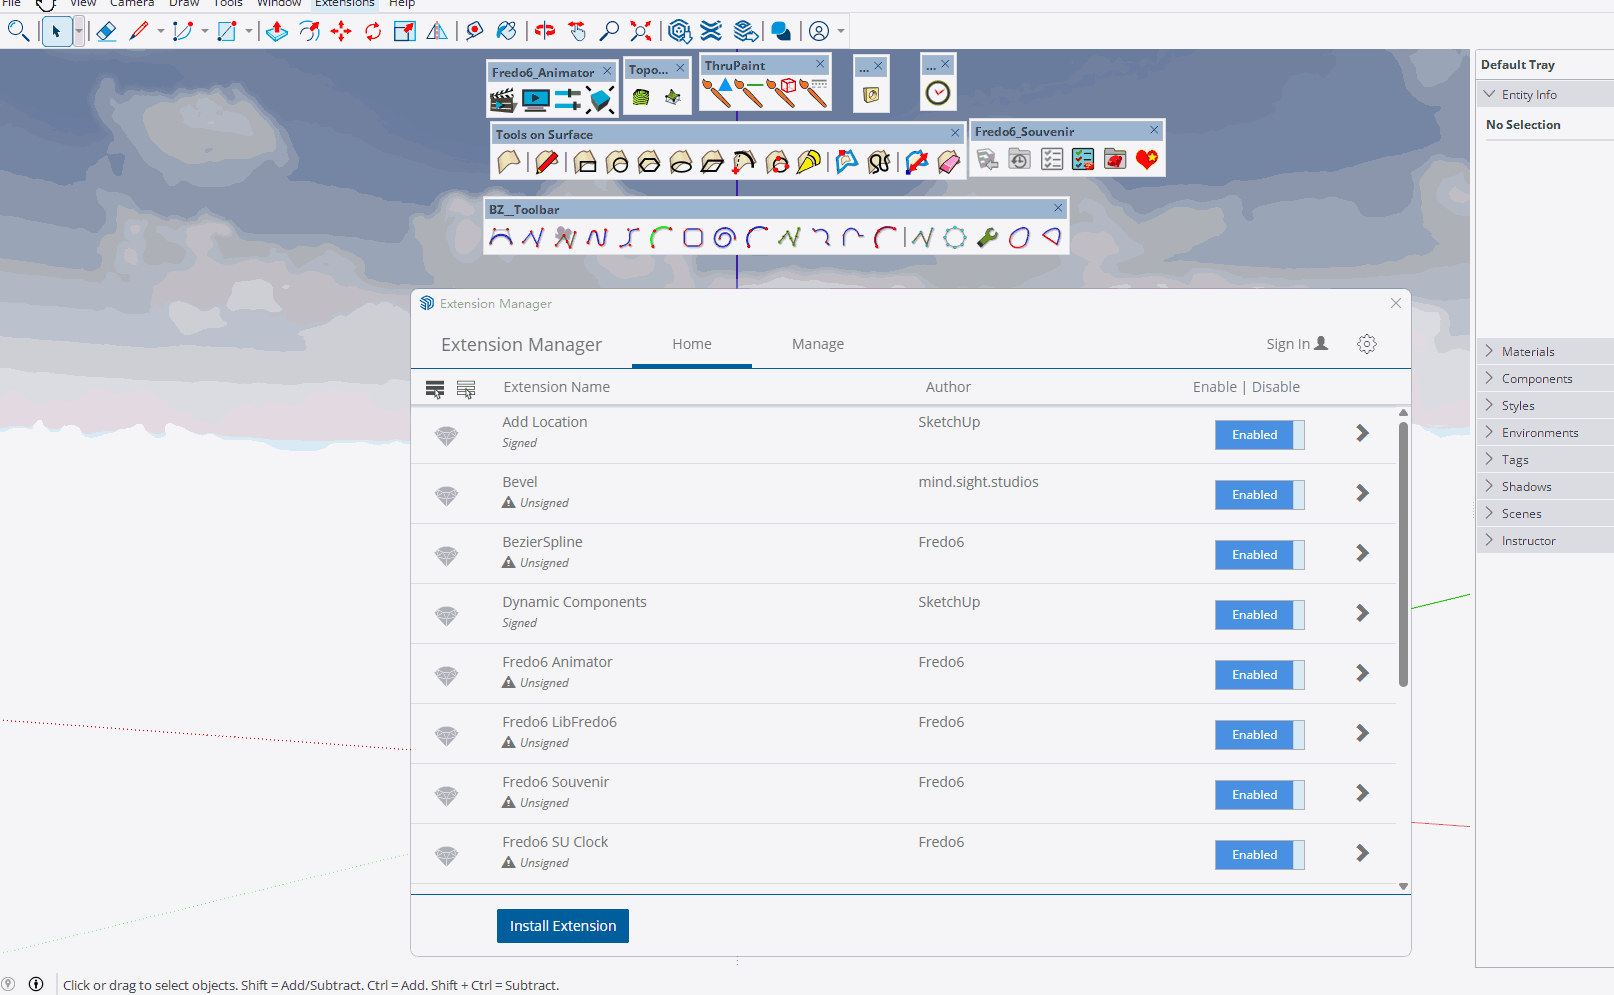Screen dimensions: 1614x995
Task: Select the Eraser tool in main toolbar
Action: tap(106, 31)
